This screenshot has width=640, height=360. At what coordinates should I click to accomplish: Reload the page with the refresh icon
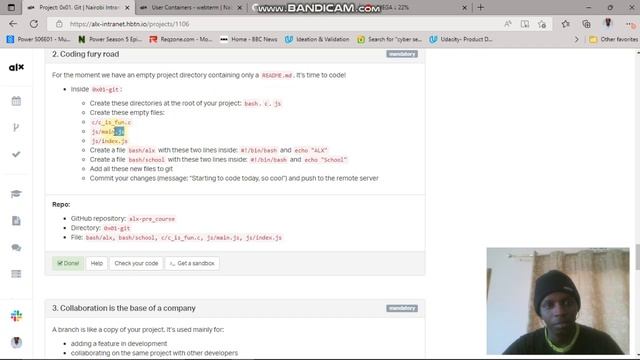point(34,24)
